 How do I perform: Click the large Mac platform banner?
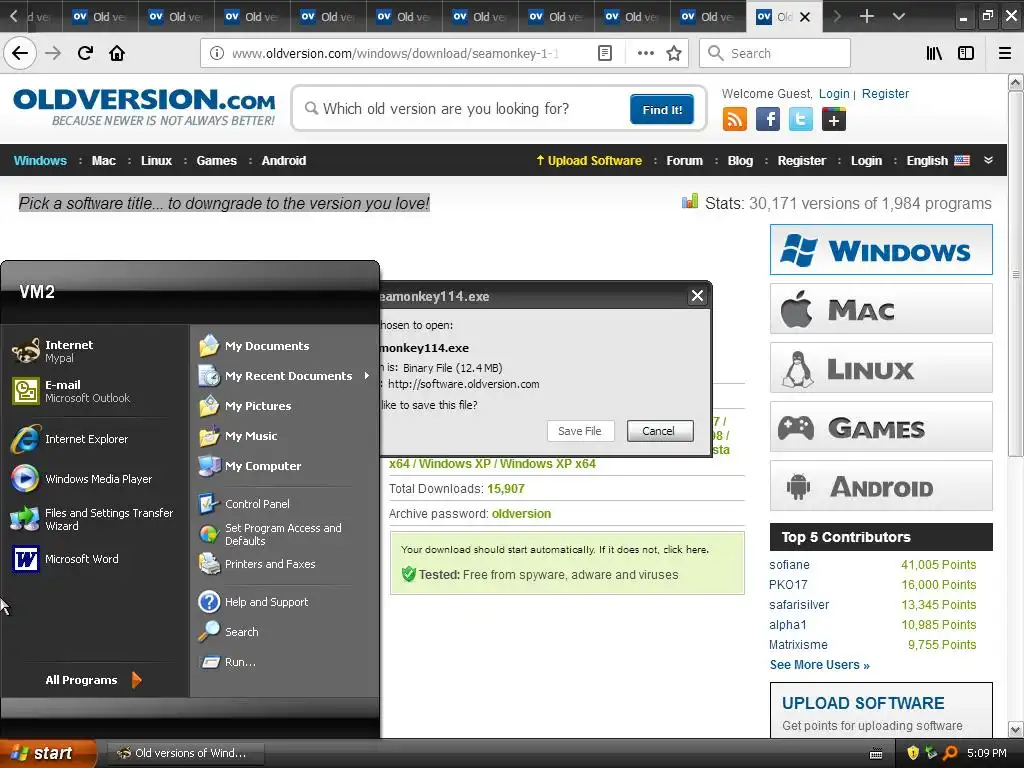point(881,308)
